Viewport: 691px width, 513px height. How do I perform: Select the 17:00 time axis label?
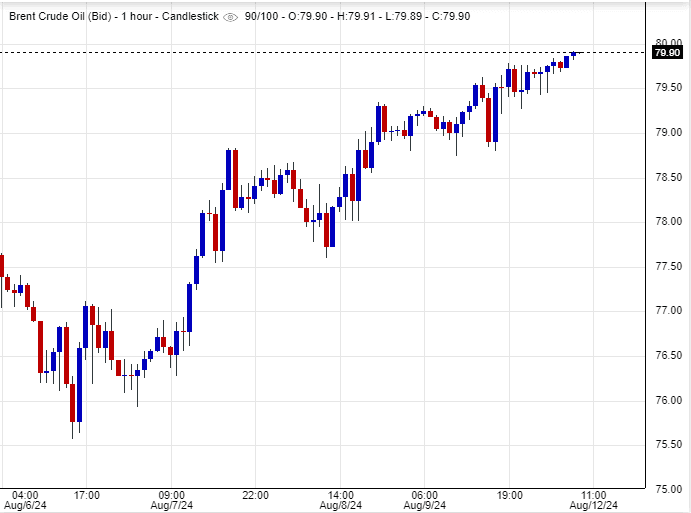(x=87, y=494)
